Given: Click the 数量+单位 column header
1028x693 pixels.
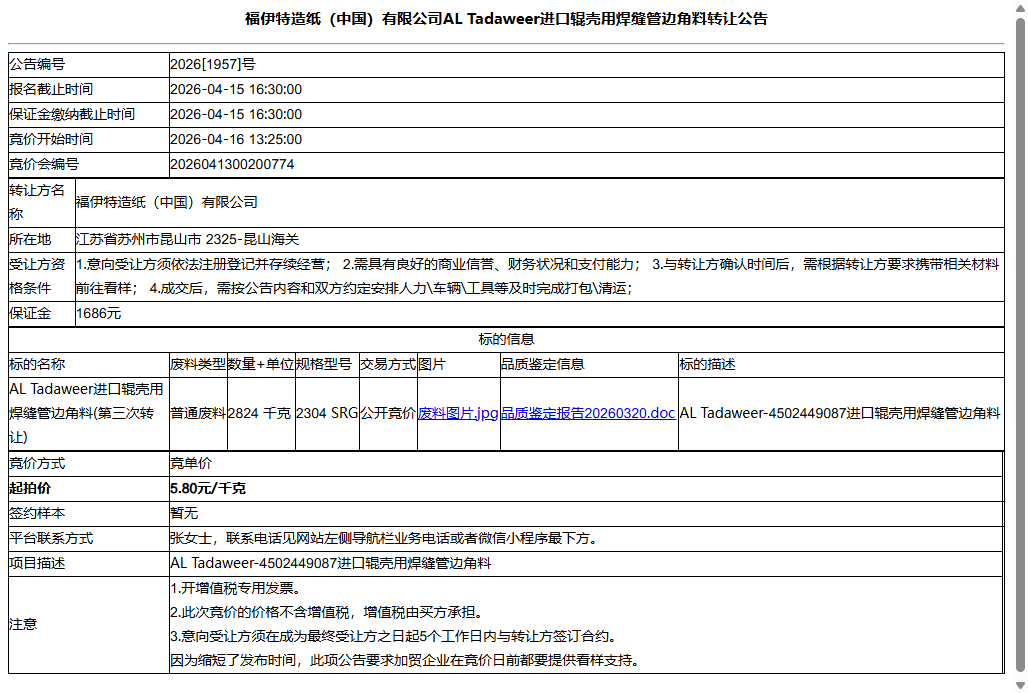Looking at the screenshot, I should [x=261, y=364].
